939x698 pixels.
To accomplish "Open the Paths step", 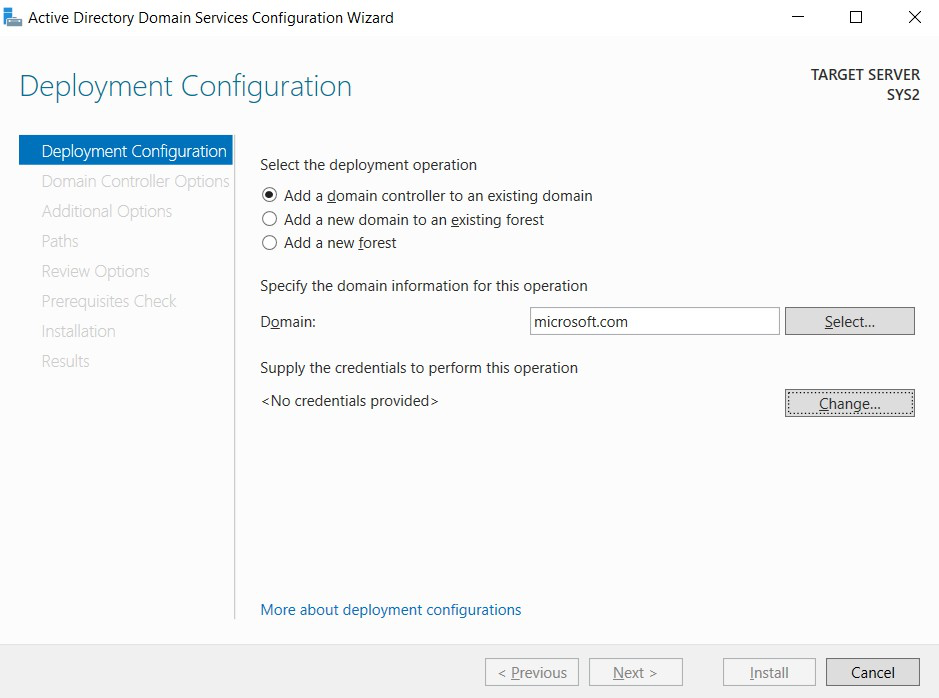I will 60,241.
